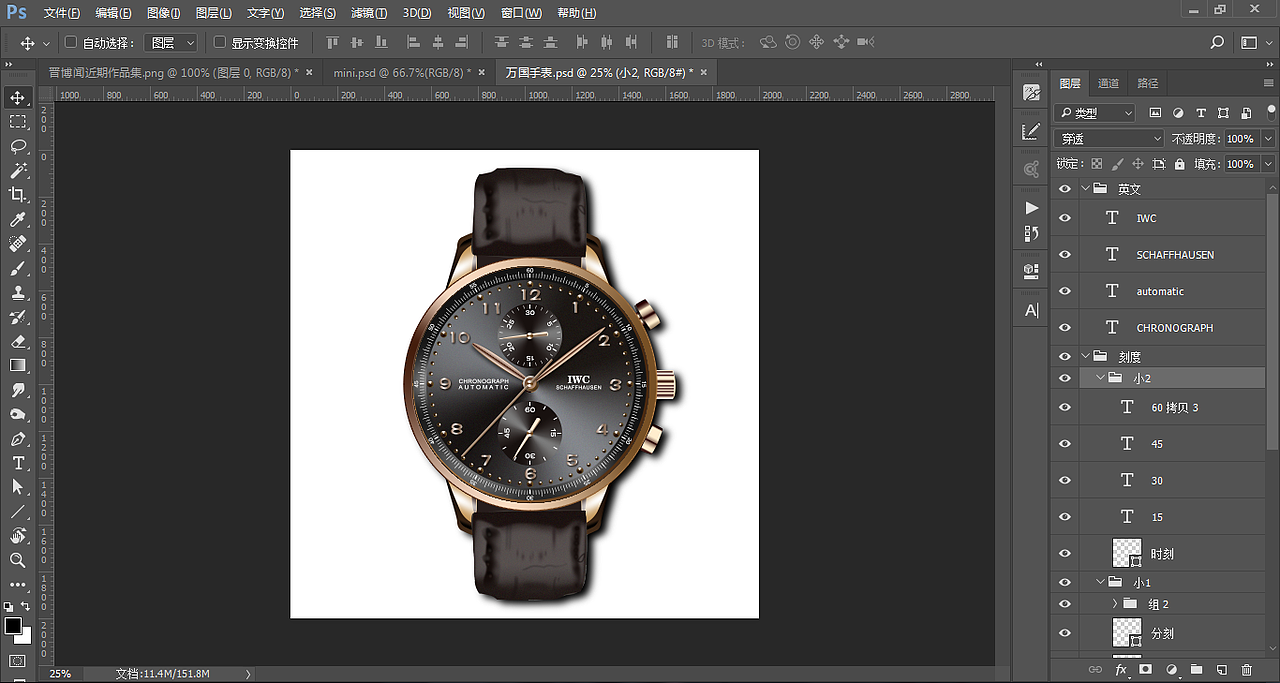Screen dimensions: 1280x683
Task: Select the Clone Stamp tool
Action: point(18,293)
